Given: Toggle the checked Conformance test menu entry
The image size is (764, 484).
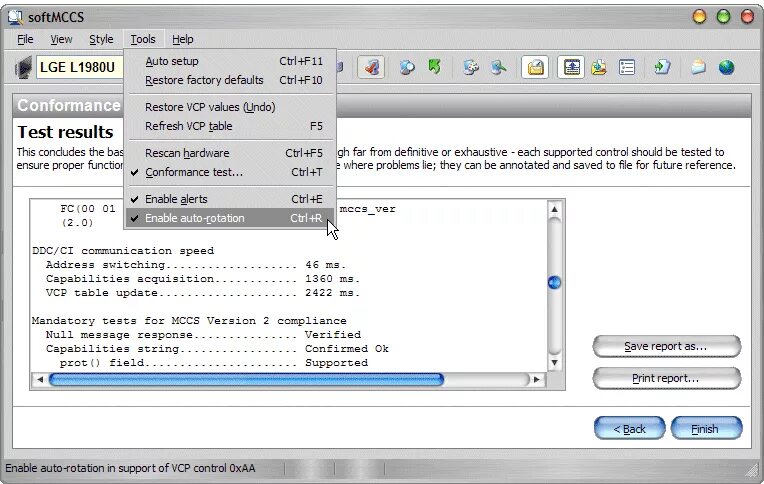Looking at the screenshot, I should tap(230, 172).
